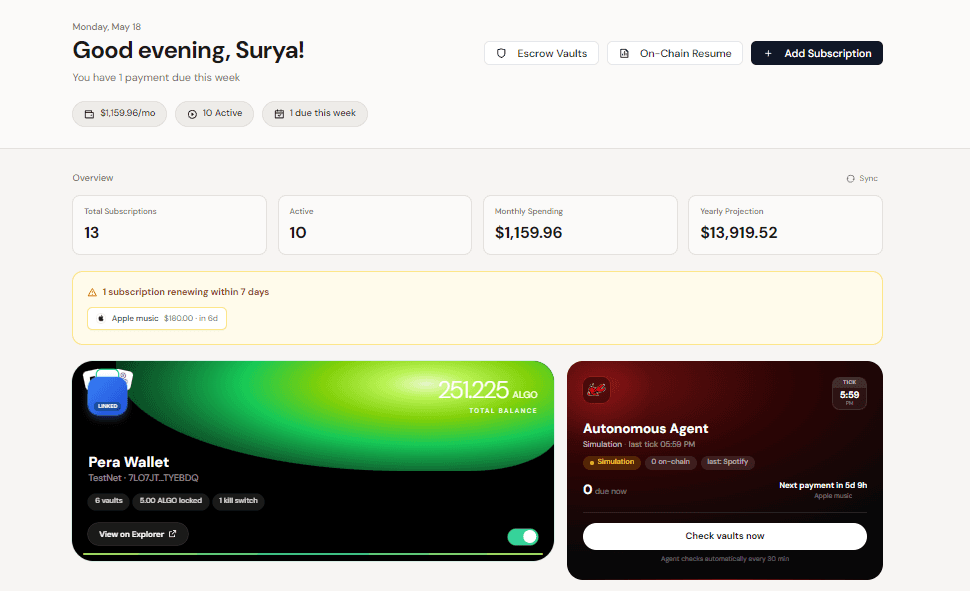Click the warning triangle in renewal alert
The height and width of the screenshot is (591, 970).
(92, 292)
